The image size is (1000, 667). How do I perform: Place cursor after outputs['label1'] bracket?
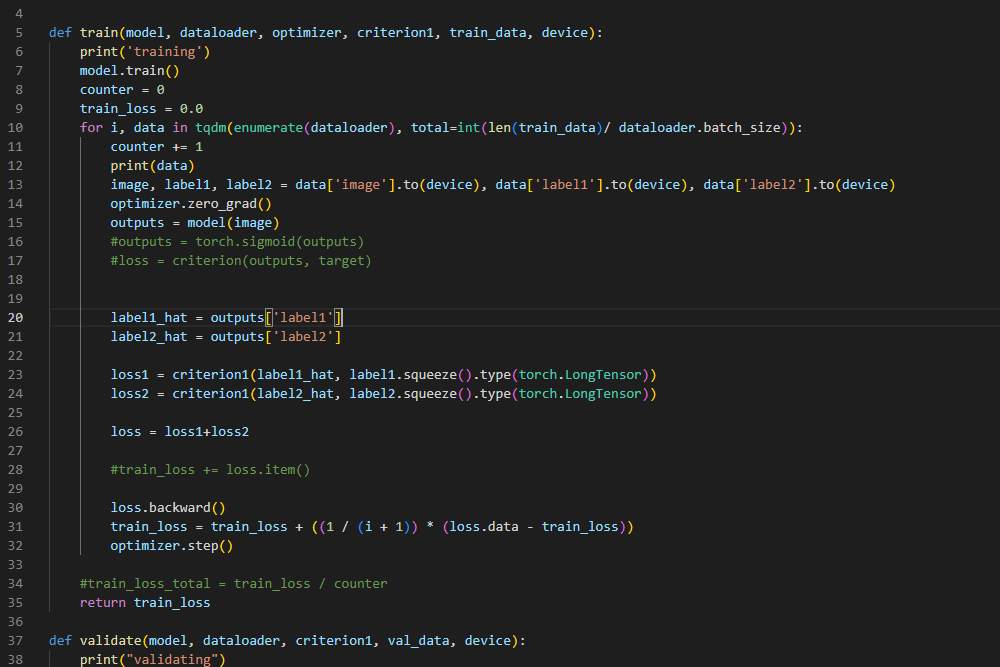pos(344,318)
